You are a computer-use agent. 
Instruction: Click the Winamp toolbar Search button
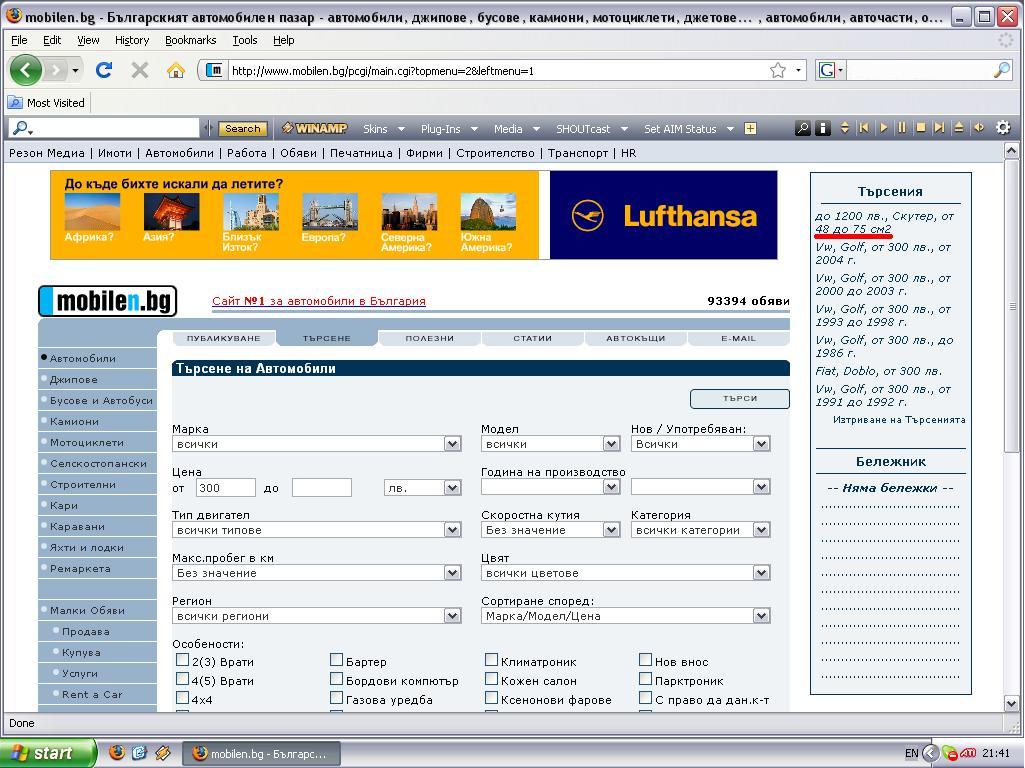[x=243, y=129]
